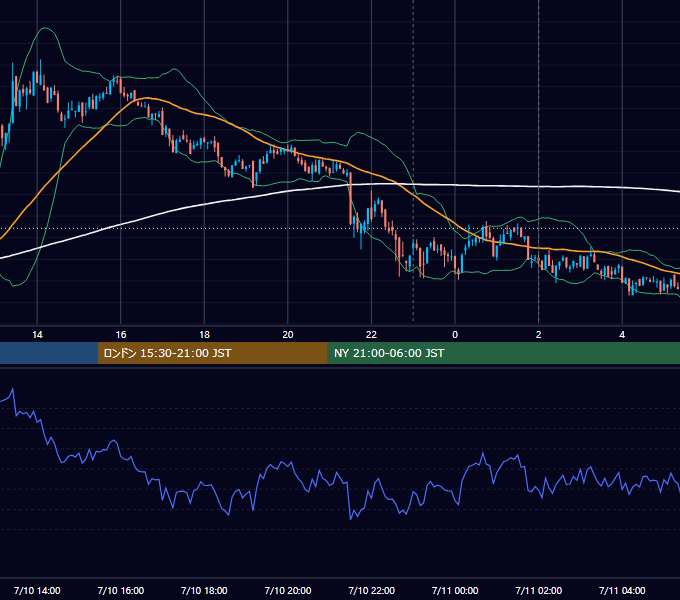
Task: Select the ロンドン 15:30-21:00 JST session bar
Action: [212, 353]
